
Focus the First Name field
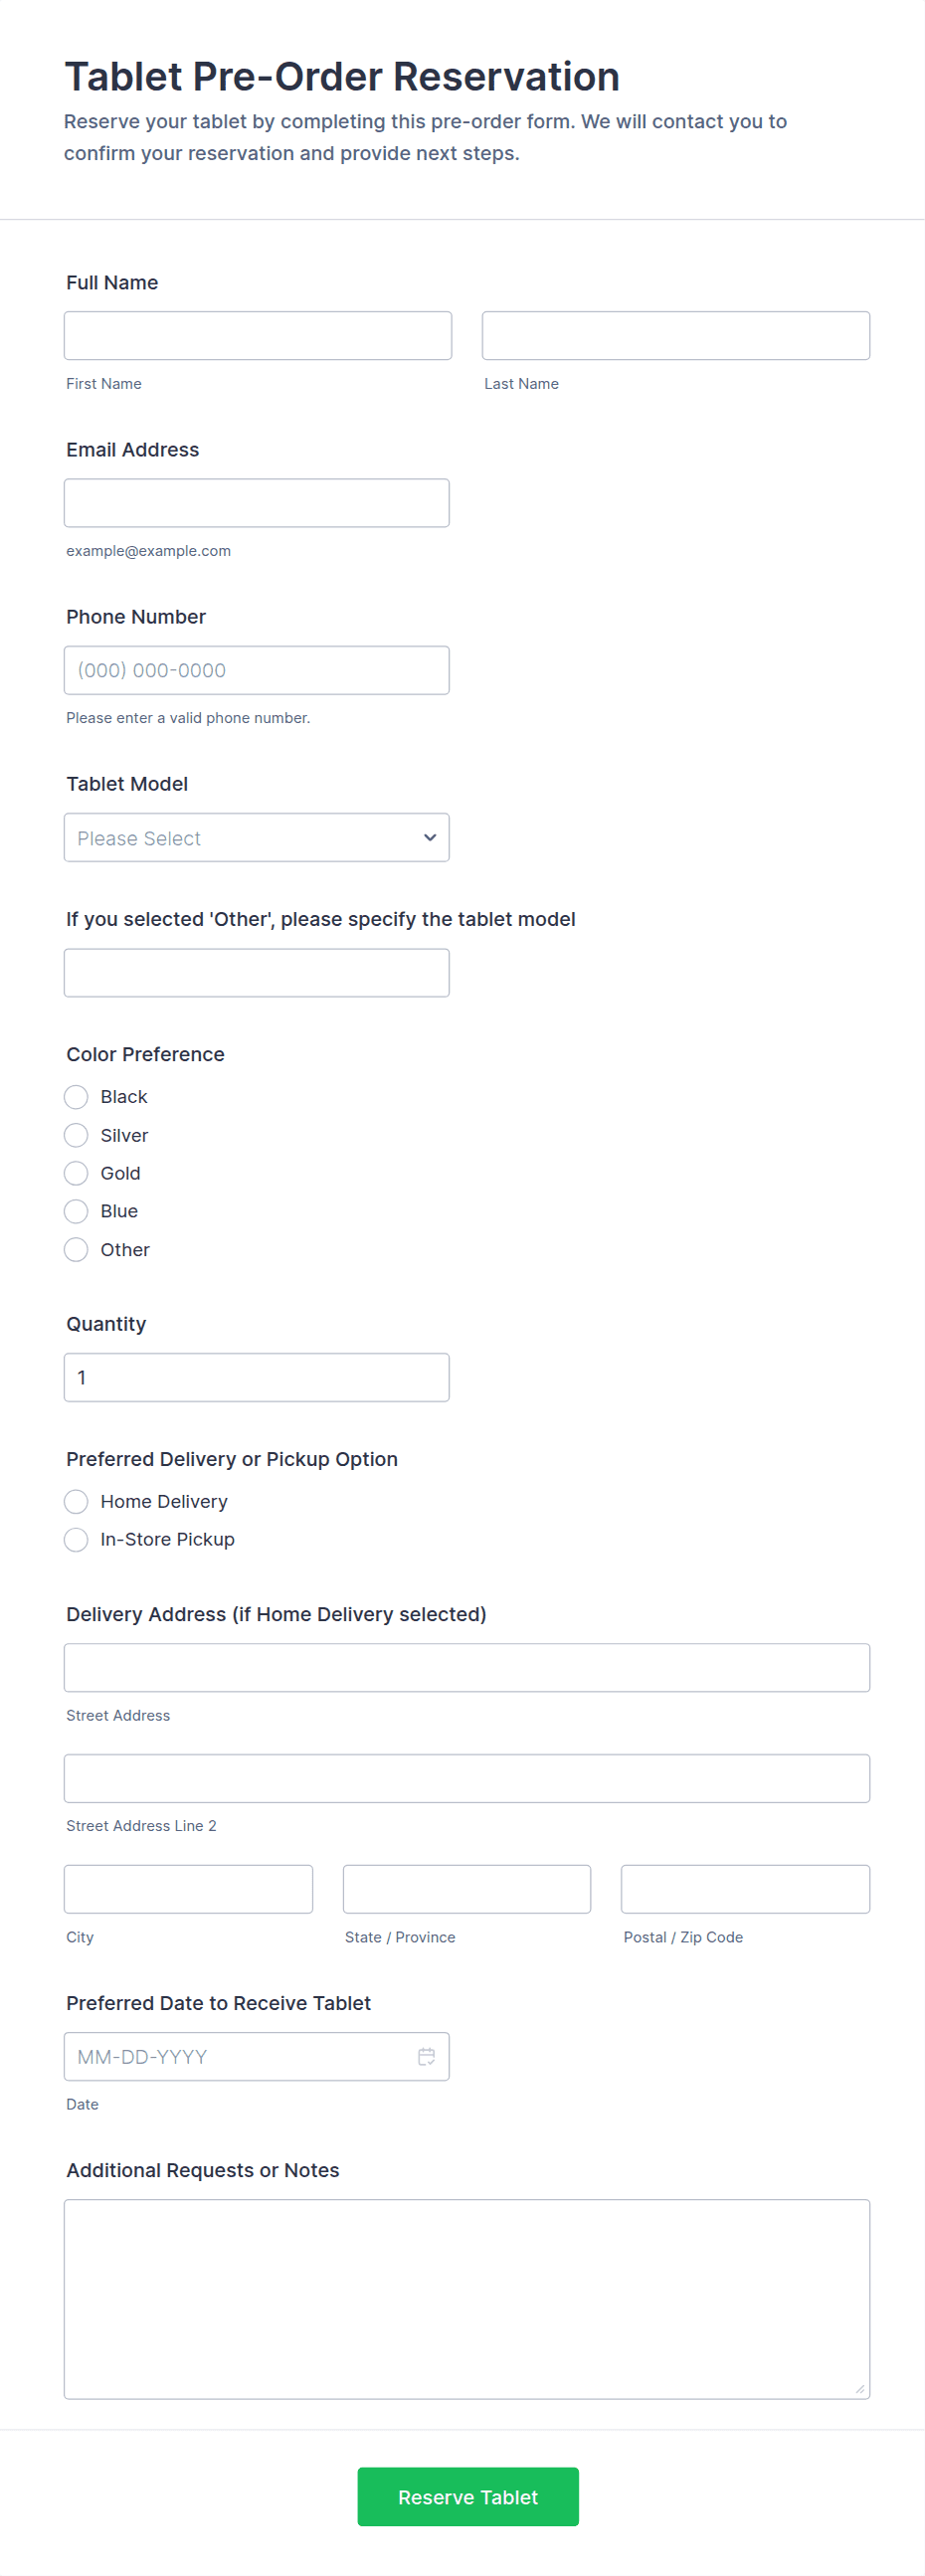[x=257, y=335]
